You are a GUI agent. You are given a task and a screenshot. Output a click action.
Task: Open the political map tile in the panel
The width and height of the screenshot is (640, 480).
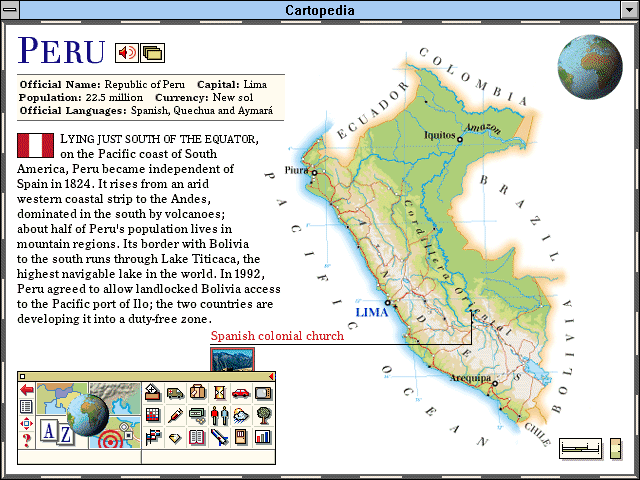click(x=53, y=396)
